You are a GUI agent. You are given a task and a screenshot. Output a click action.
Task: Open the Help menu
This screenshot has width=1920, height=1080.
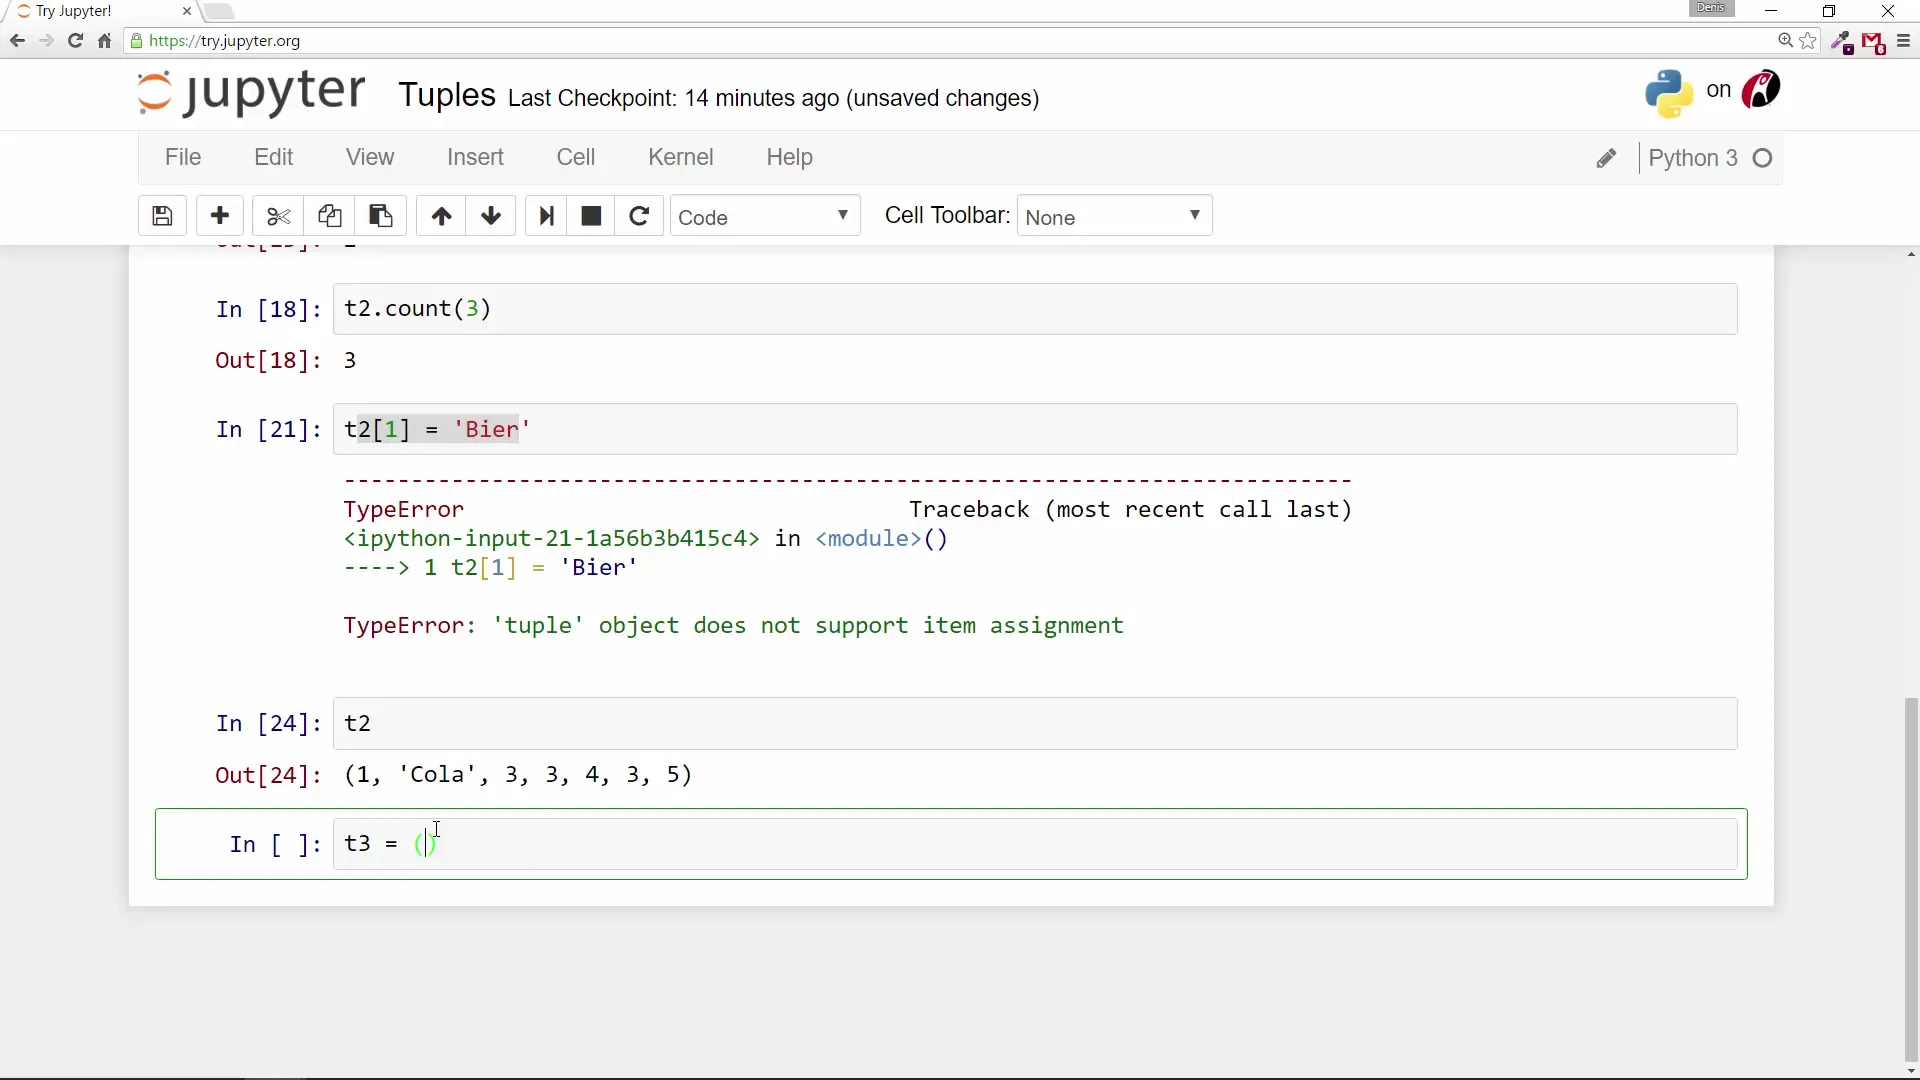pos(789,157)
